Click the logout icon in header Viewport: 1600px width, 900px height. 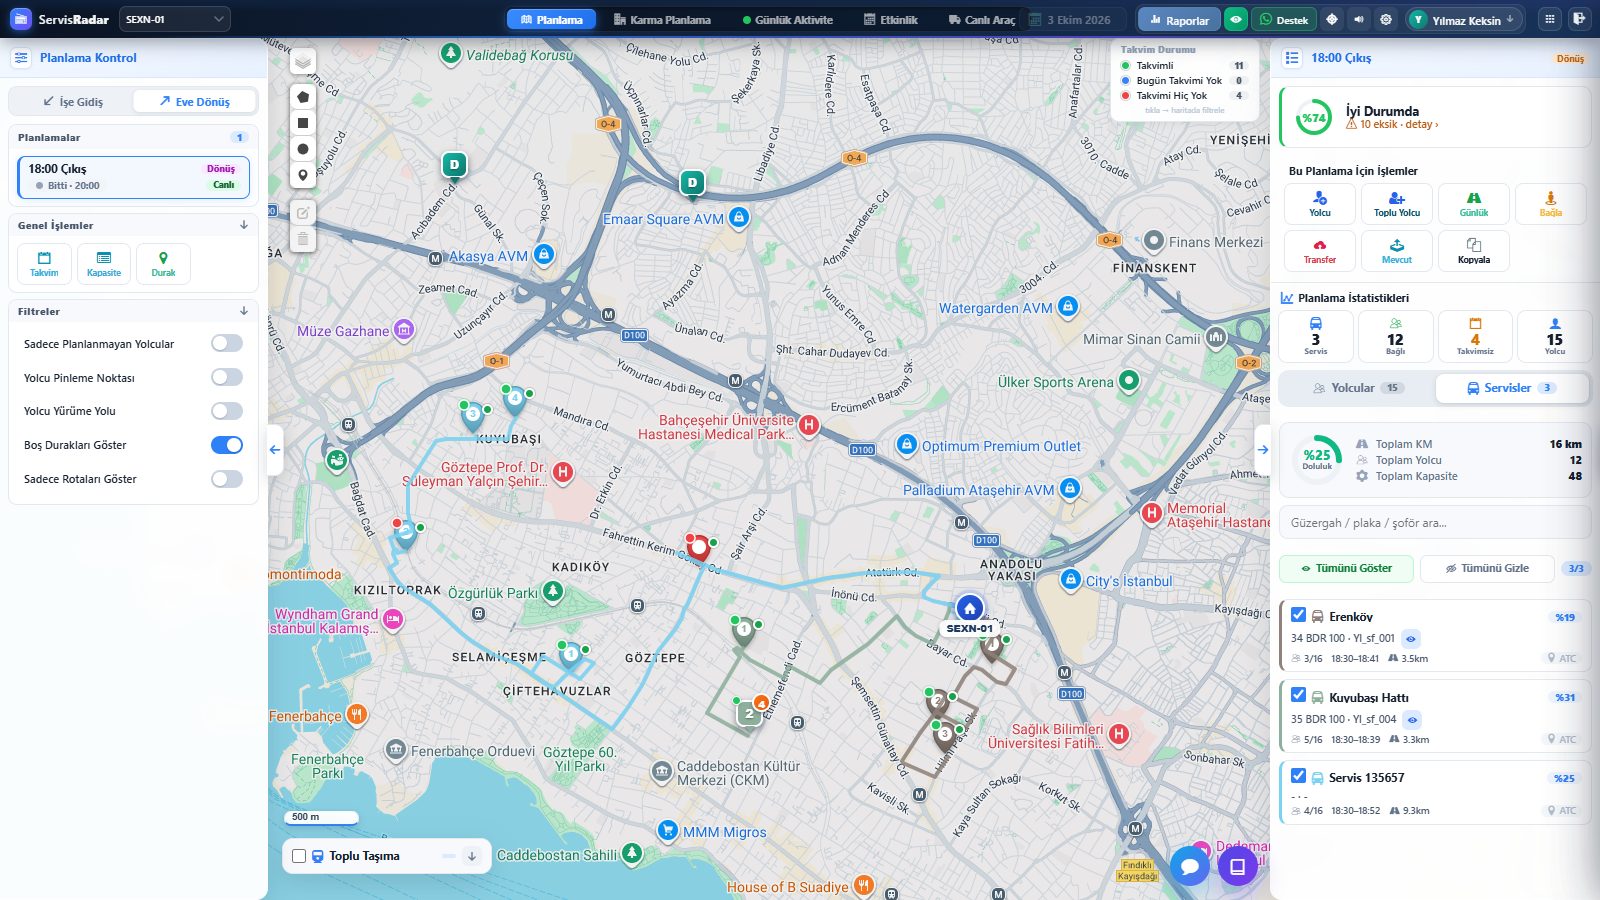point(1579,19)
